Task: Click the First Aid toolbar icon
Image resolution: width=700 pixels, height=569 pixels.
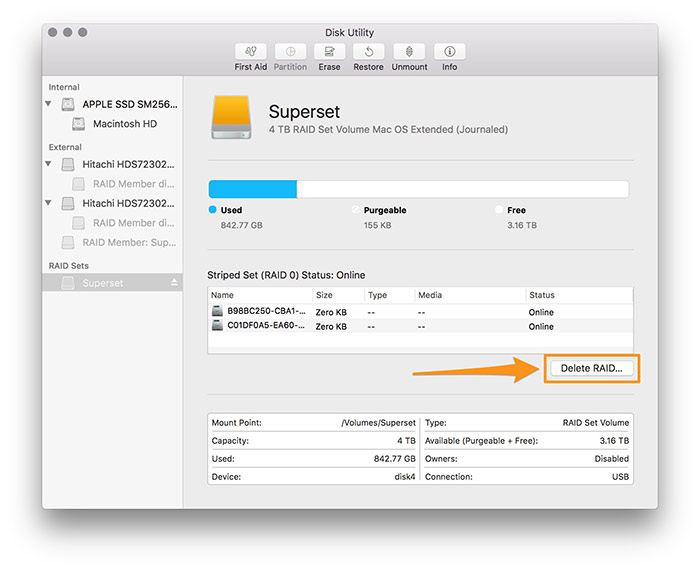Action: click(x=250, y=52)
